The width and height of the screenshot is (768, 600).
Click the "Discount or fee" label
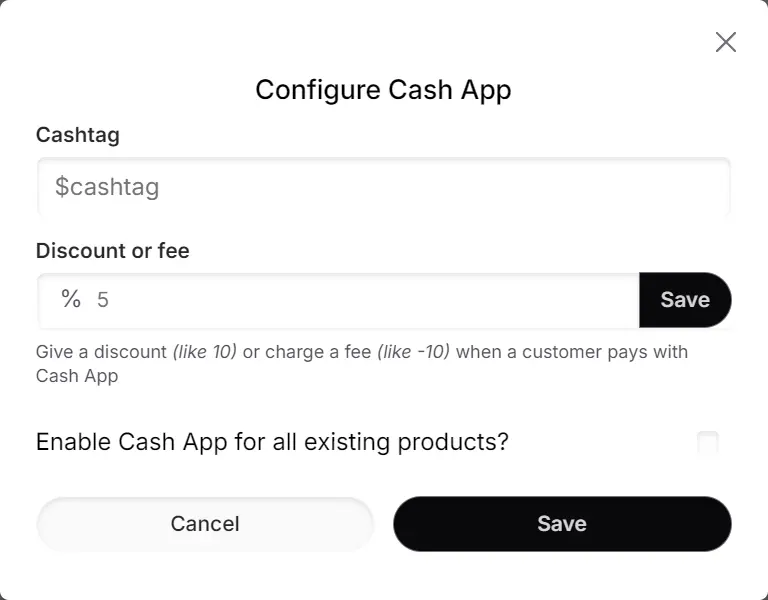point(113,251)
